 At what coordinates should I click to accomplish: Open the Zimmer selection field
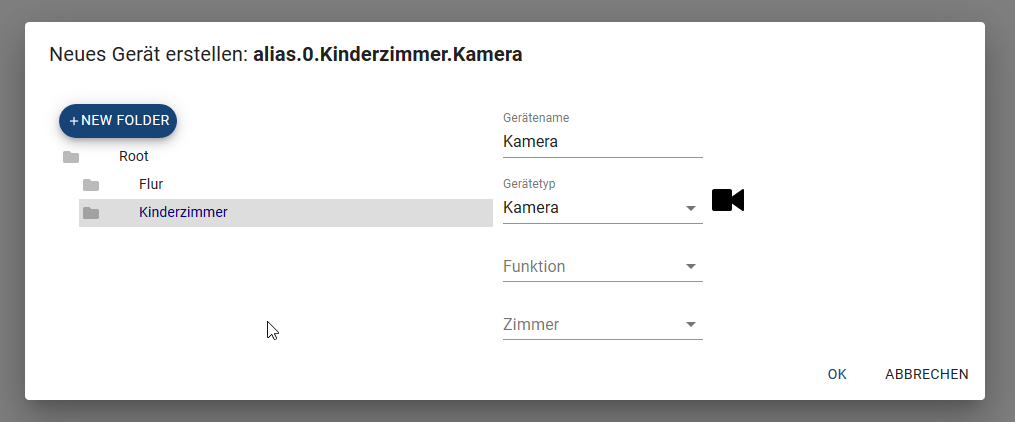coord(603,325)
